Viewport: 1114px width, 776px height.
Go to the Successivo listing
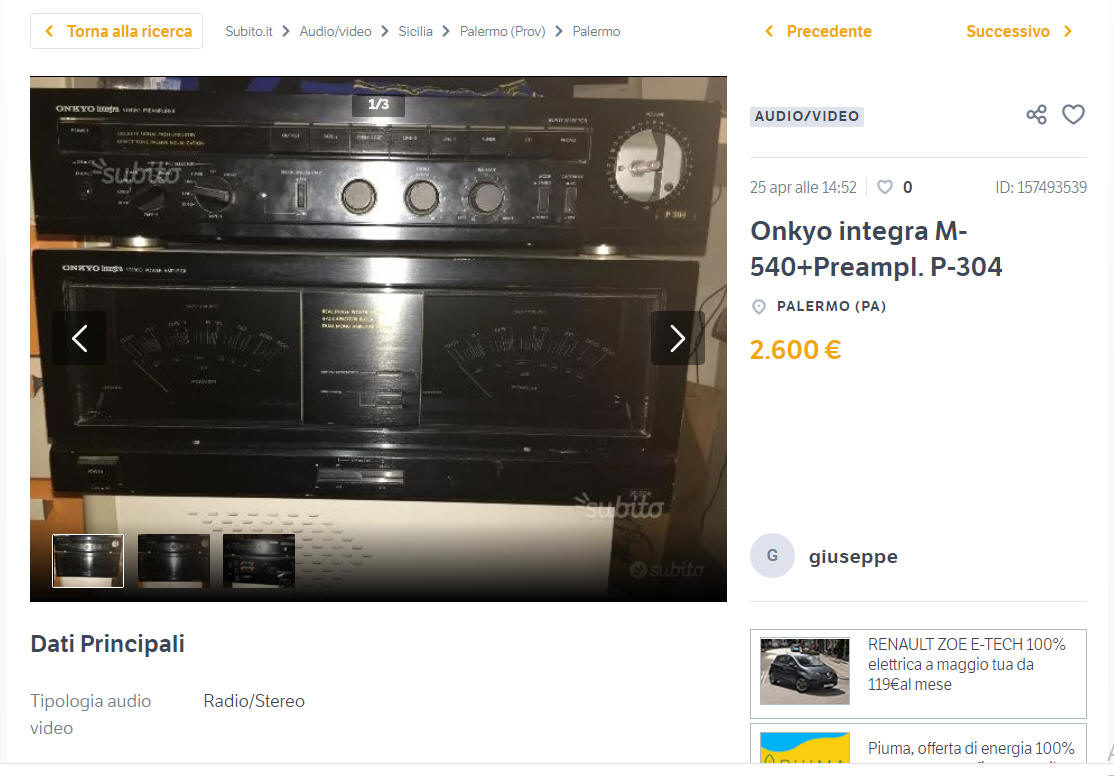(x=1020, y=31)
